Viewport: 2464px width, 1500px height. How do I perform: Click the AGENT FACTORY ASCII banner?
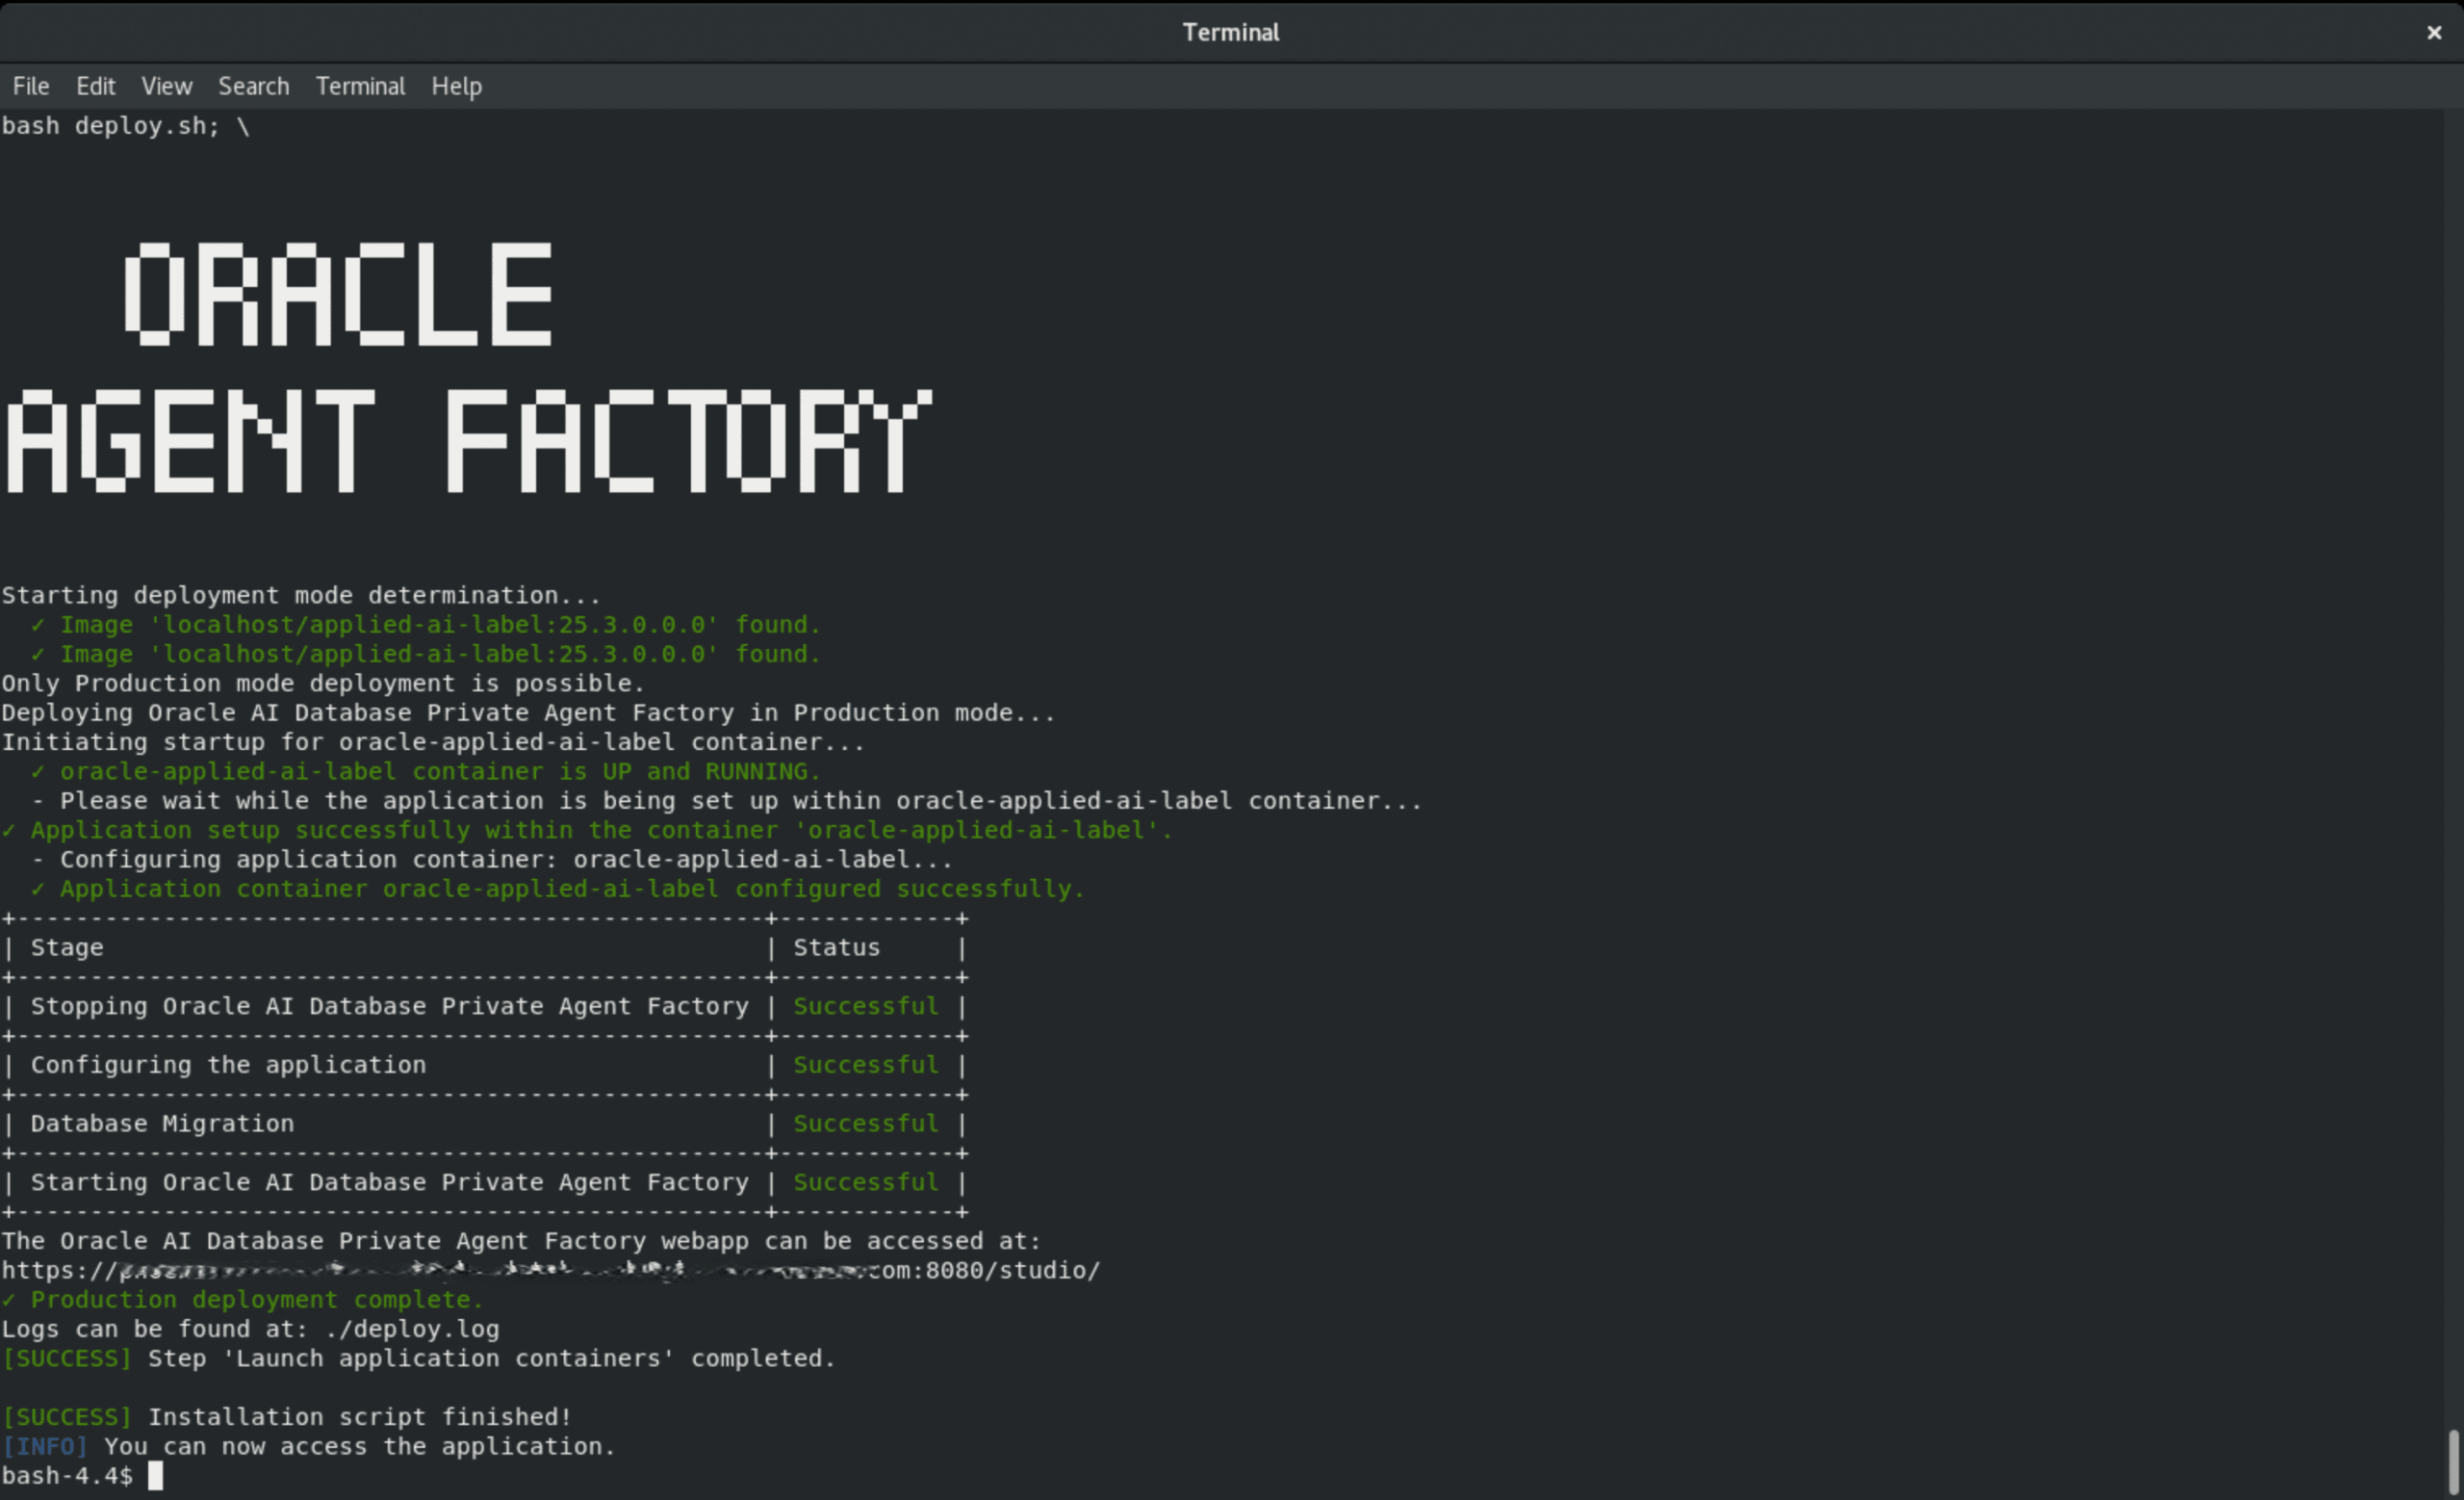click(468, 441)
